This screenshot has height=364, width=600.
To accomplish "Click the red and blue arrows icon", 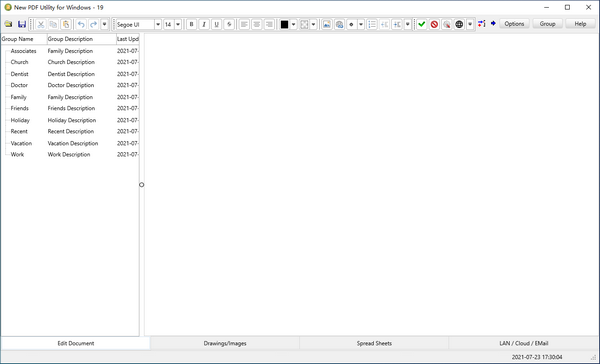I will (482, 24).
